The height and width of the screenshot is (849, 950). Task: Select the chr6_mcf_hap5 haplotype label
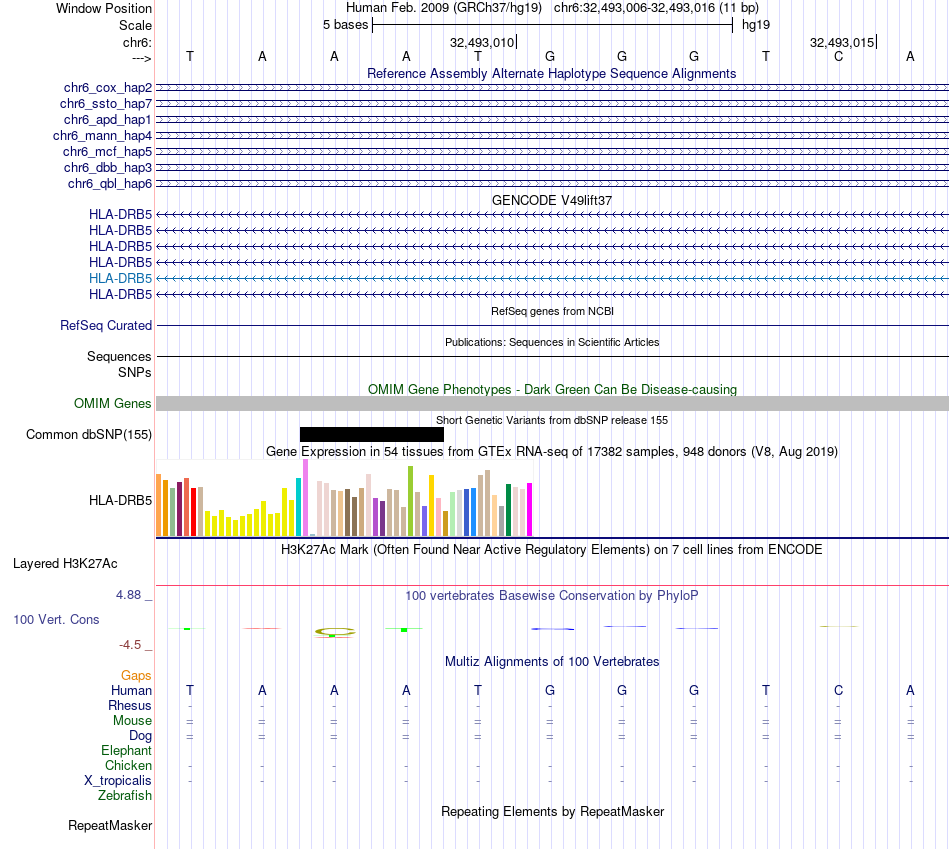107,151
